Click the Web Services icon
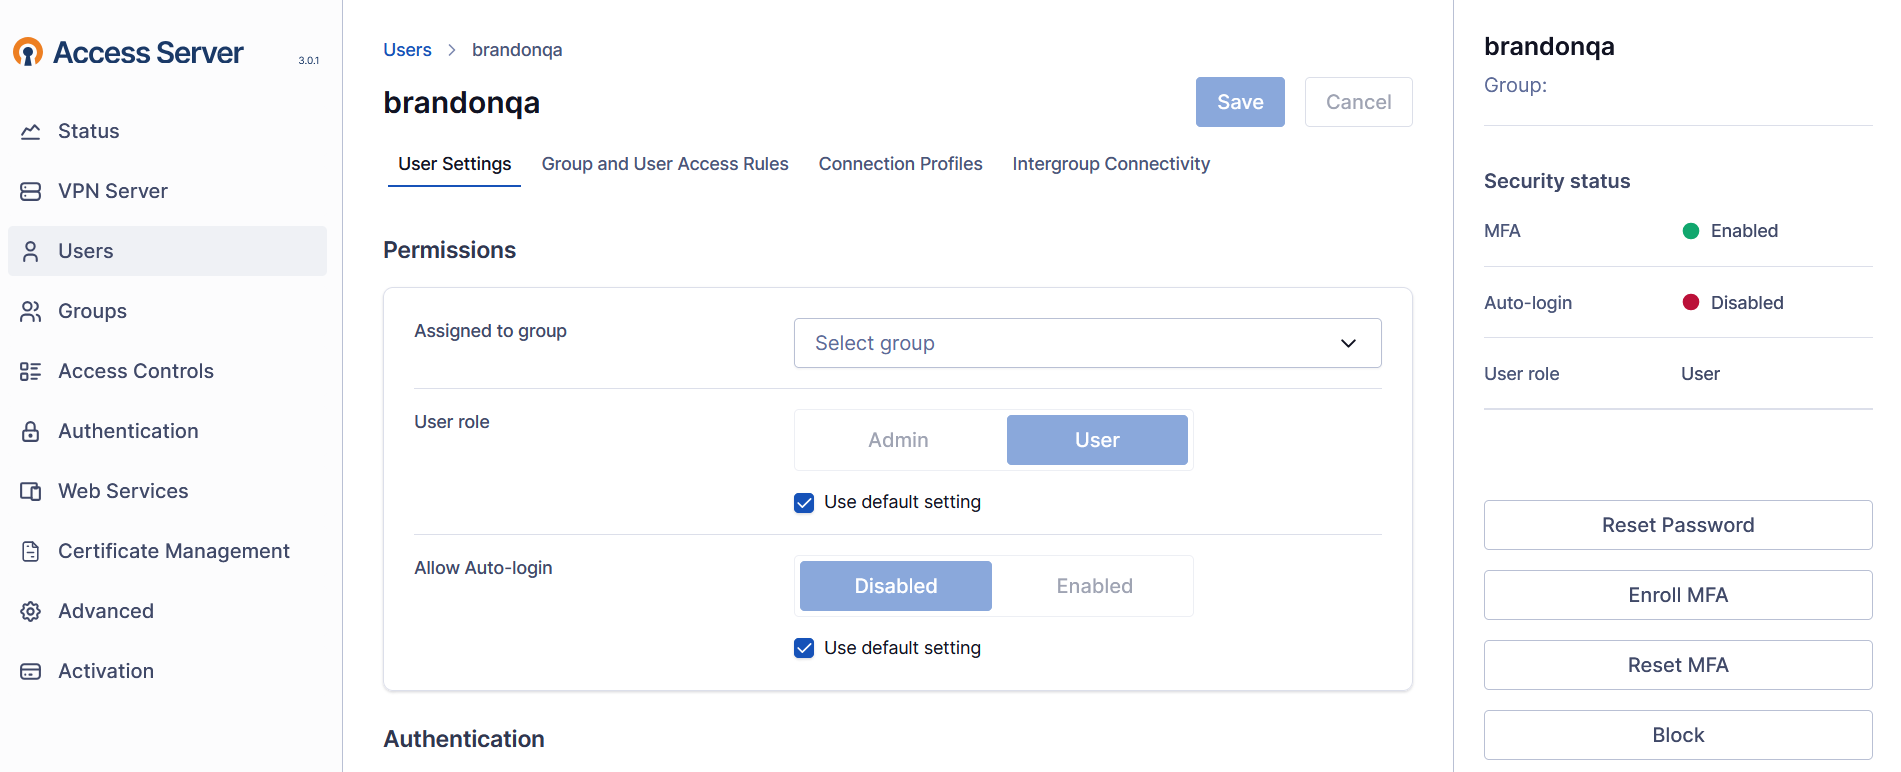 tap(31, 491)
